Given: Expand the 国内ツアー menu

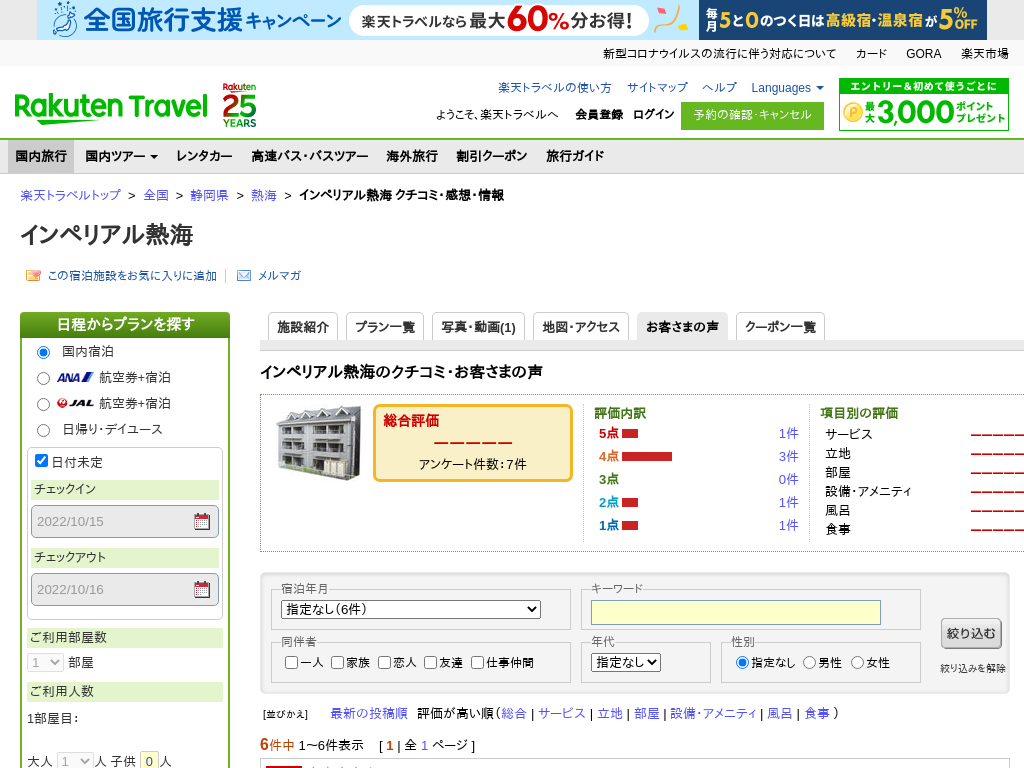Looking at the screenshot, I should pos(121,156).
